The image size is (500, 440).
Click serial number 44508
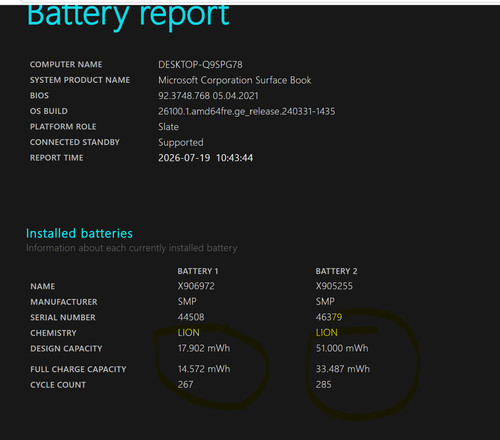(191, 317)
